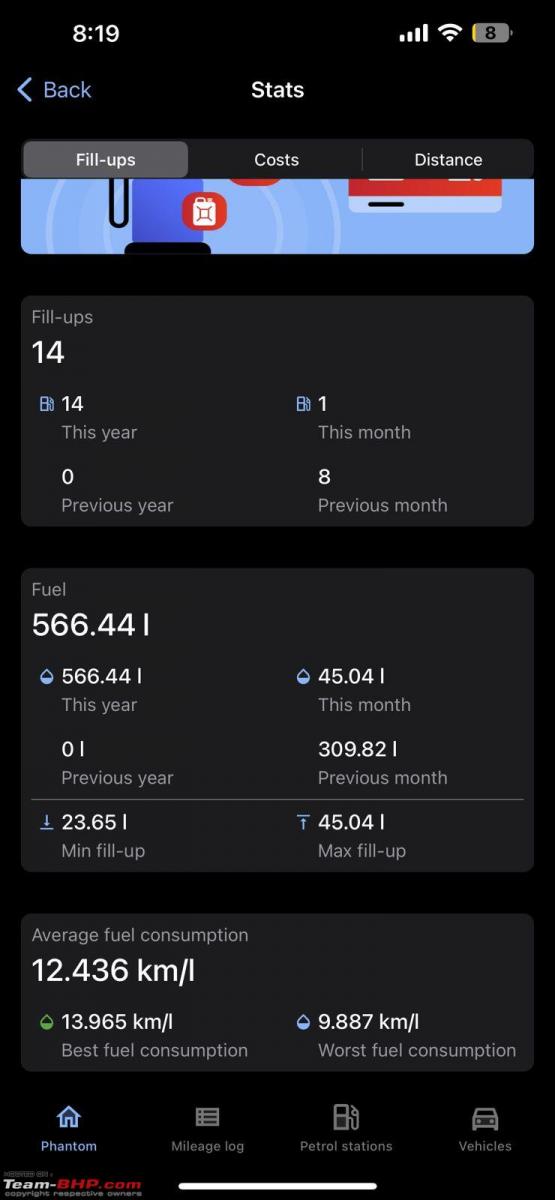Tap the battery indicator in status bar
Viewport: 555px width, 1200px height.
[491, 33]
